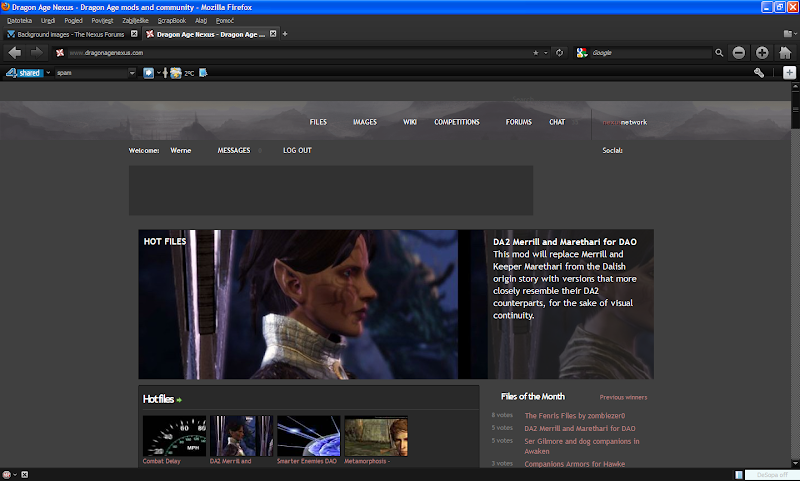This screenshot has width=800, height=481.
Task: Open the Povijest menu
Action: point(102,20)
